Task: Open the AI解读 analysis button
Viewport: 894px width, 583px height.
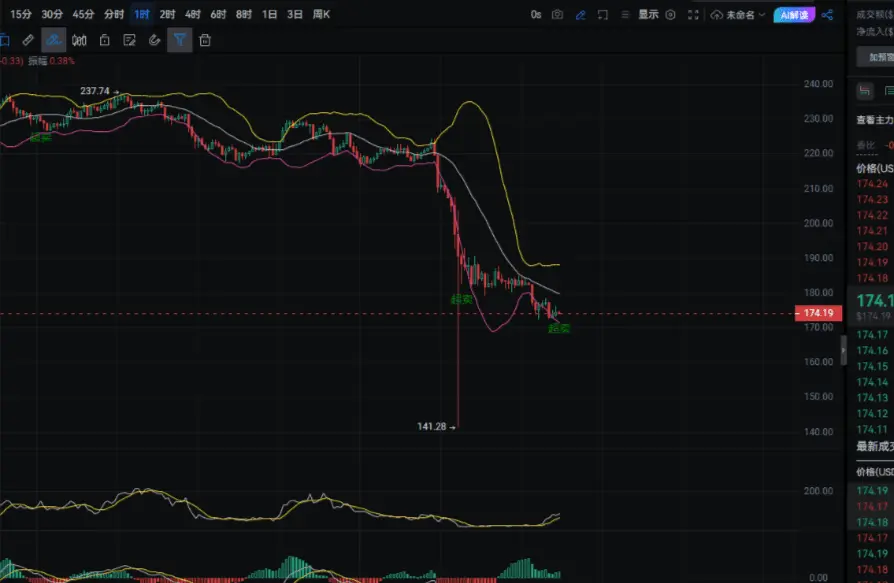Action: pyautogui.click(x=794, y=15)
